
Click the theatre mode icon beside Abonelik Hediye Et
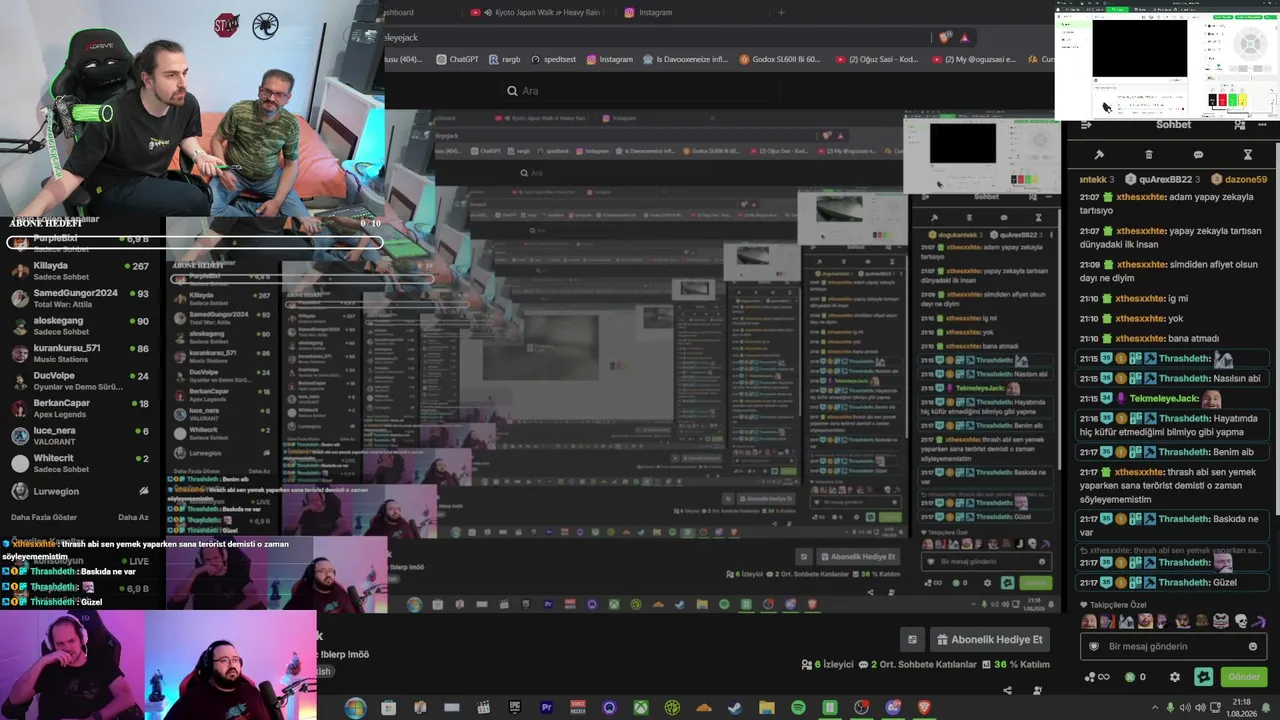pos(912,639)
